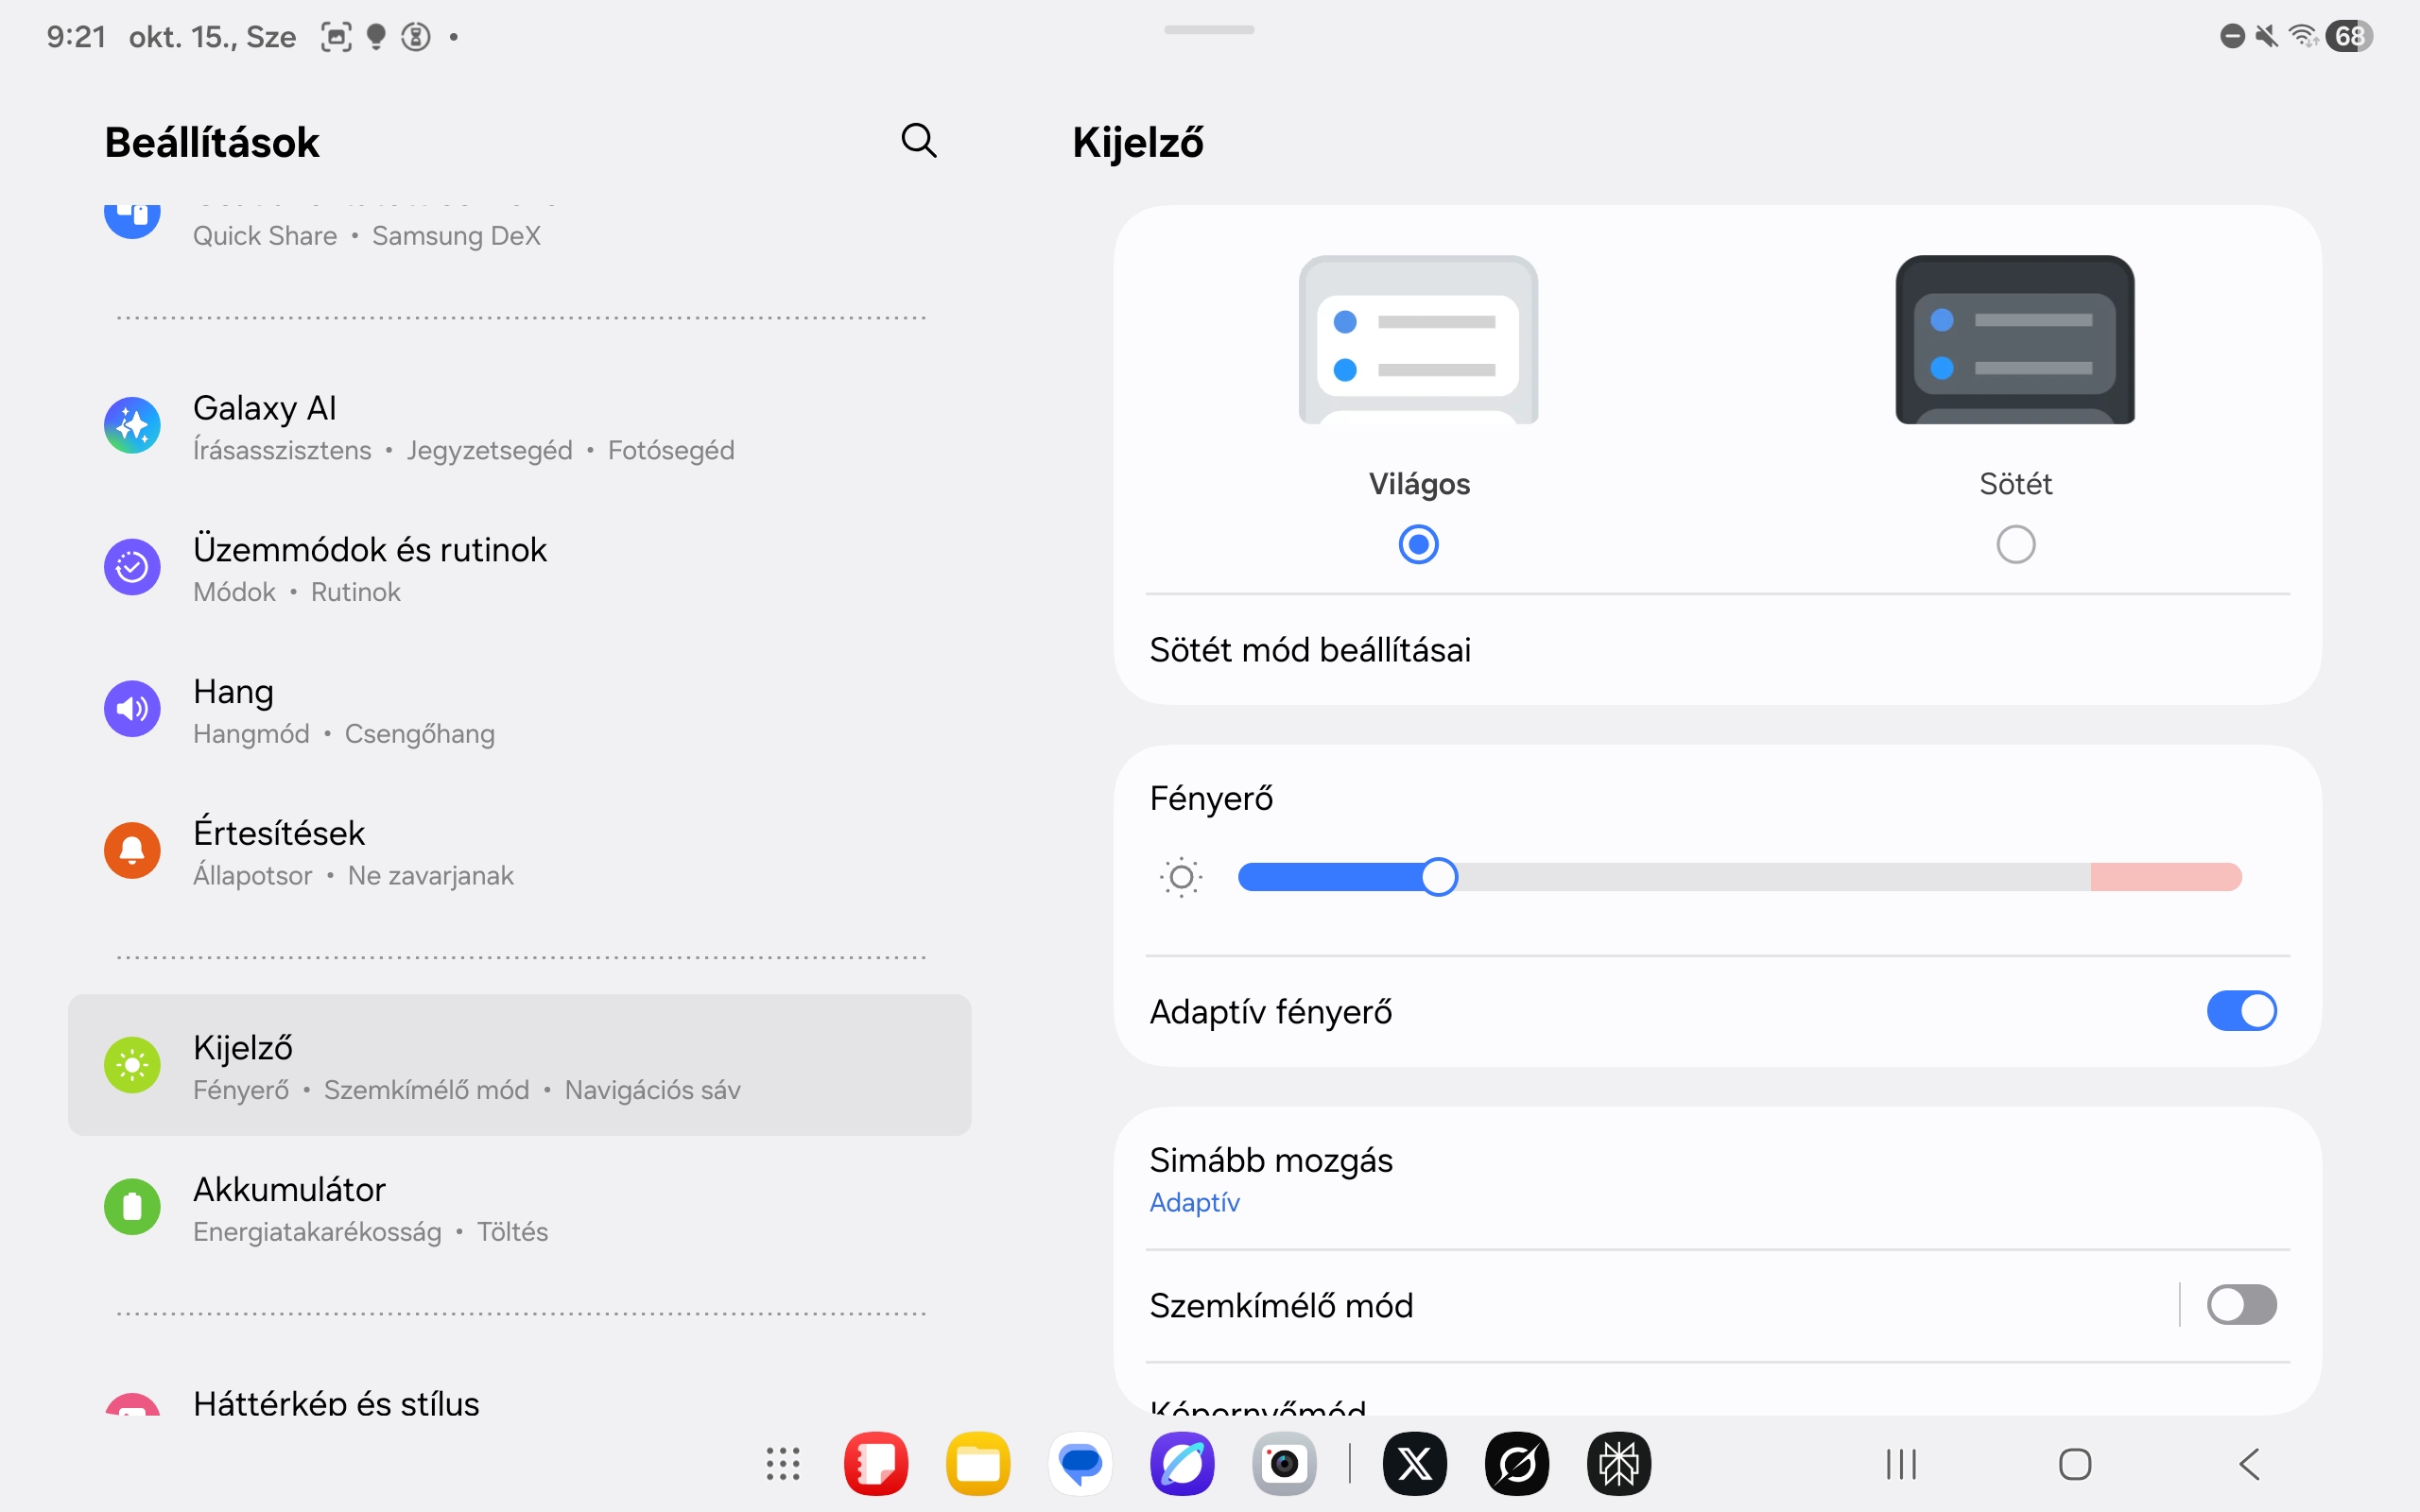Enable the Szemkímélő mód switch
The width and height of the screenshot is (2420, 1512).
pyautogui.click(x=2241, y=1305)
